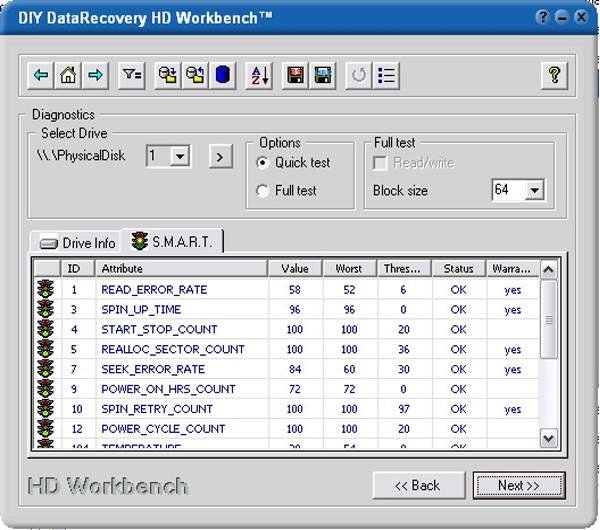Click the Status column header

[x=459, y=269]
